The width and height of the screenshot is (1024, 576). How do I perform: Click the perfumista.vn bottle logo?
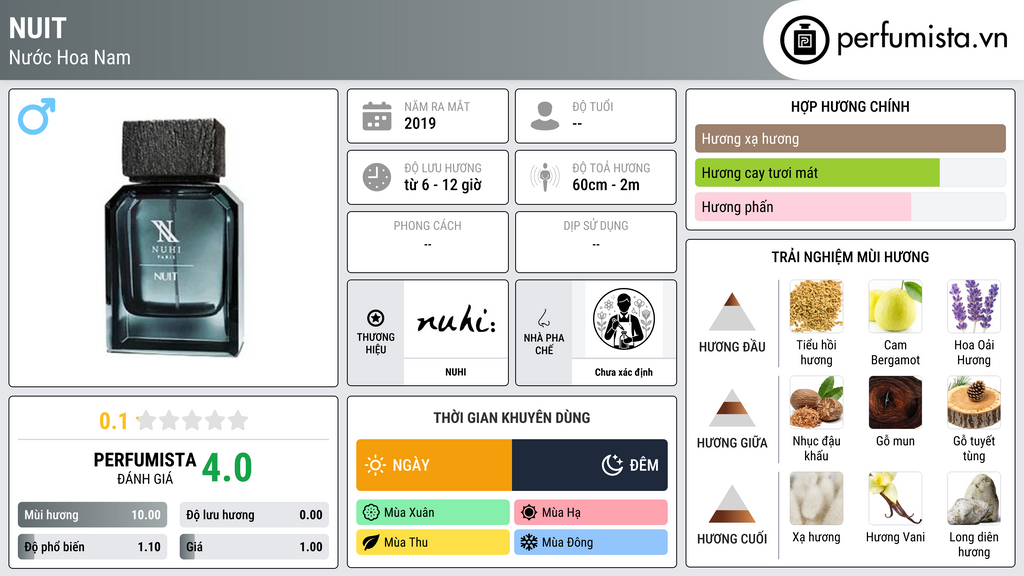click(x=805, y=40)
